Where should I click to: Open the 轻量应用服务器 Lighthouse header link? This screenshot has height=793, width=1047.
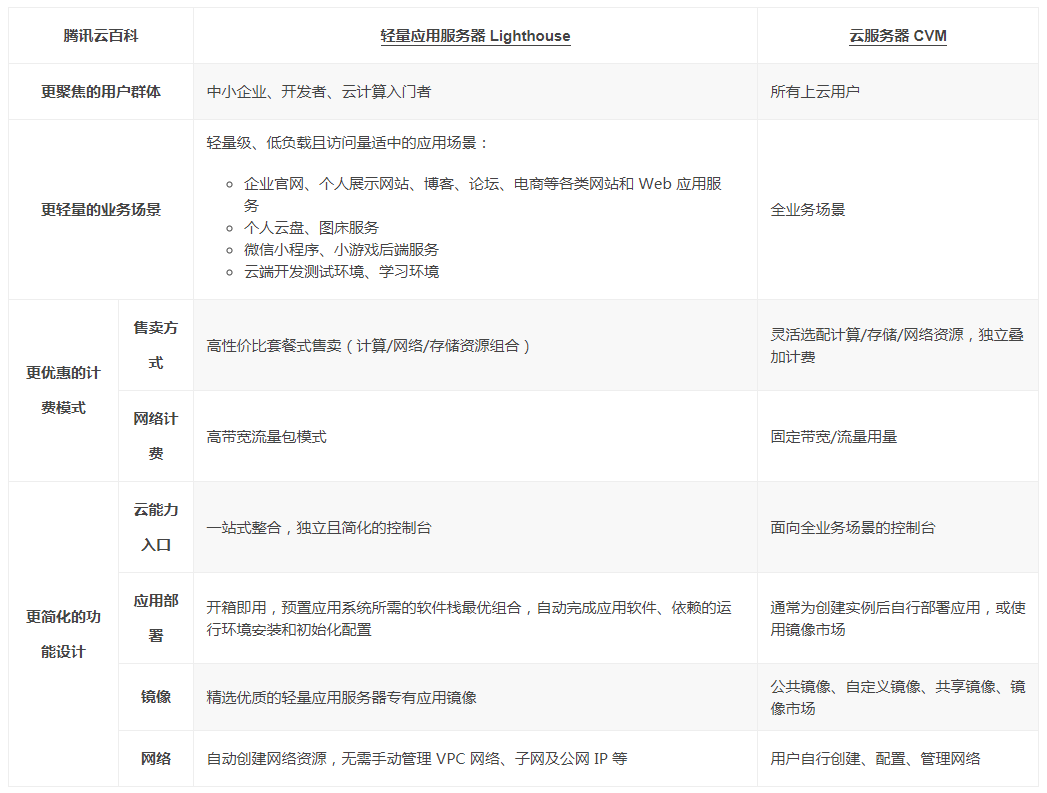[x=475, y=36]
